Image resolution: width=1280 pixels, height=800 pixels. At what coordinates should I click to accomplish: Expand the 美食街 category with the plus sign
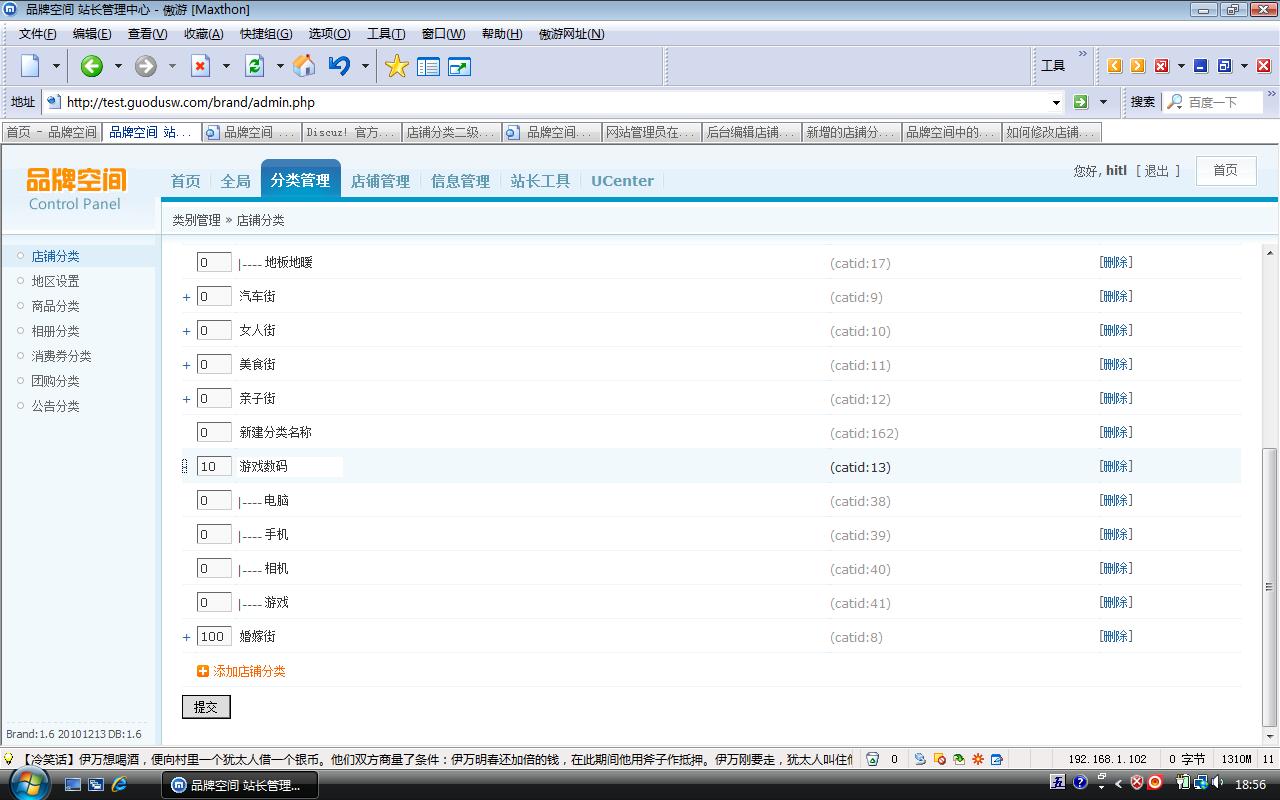(186, 366)
